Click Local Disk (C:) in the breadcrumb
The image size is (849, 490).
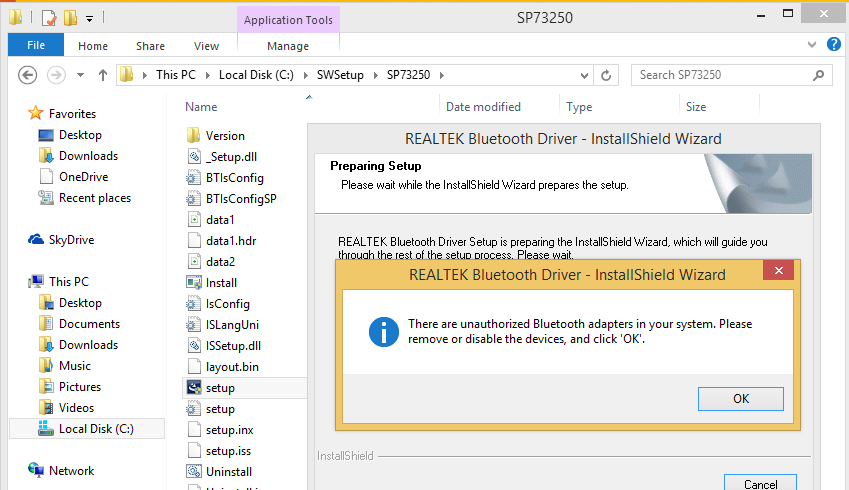(256, 75)
